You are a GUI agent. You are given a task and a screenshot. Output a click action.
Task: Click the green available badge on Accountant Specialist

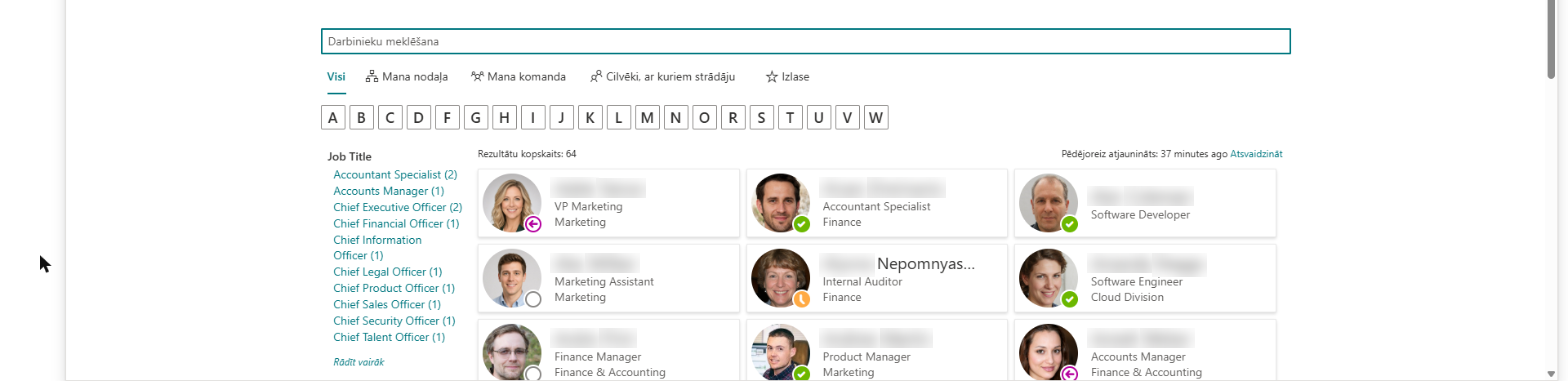(x=802, y=224)
